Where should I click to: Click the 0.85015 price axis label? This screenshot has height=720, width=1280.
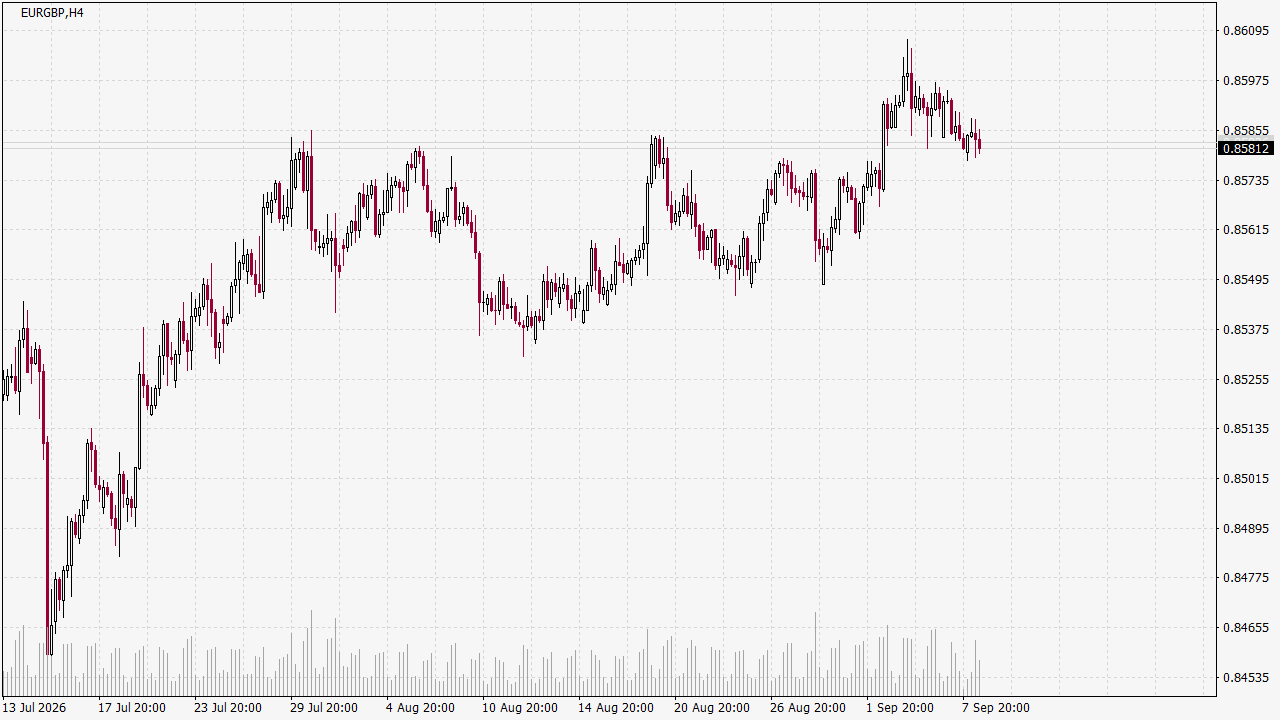(1245, 479)
